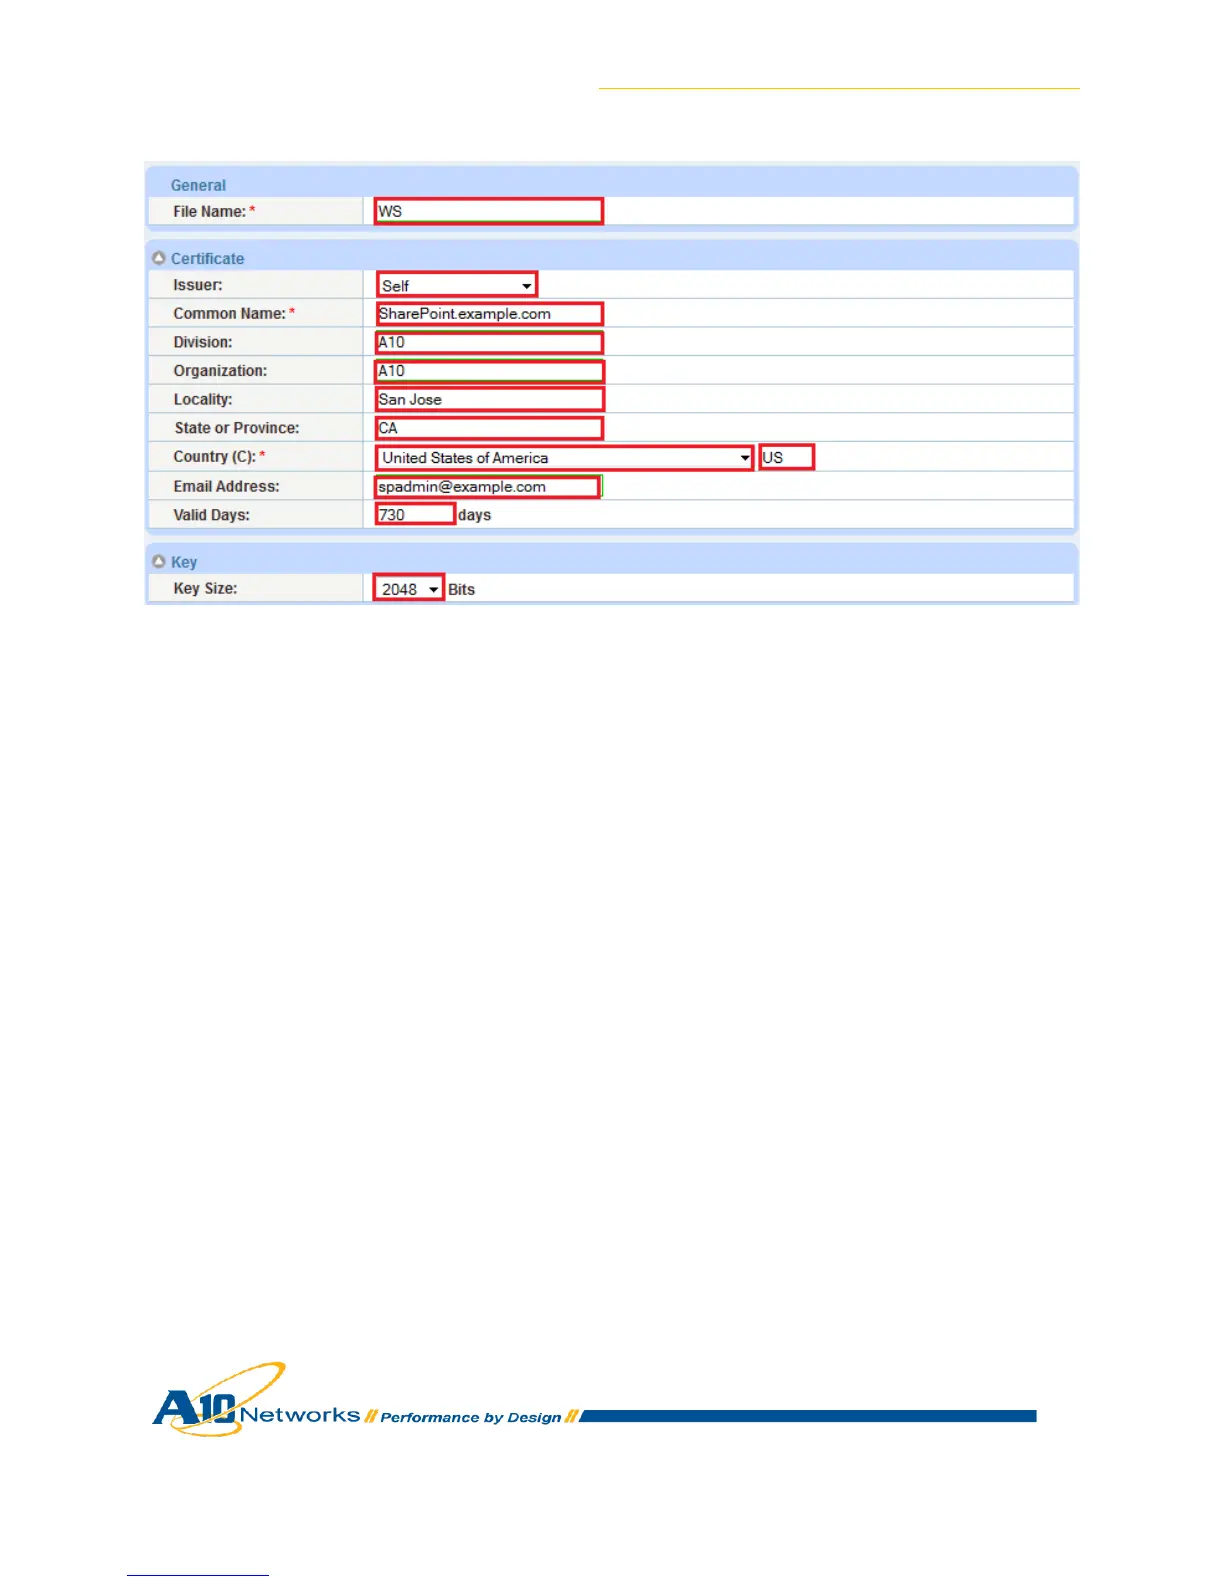Click the Common Name input field
Screen dimensions: 1224x1584
(x=489, y=314)
